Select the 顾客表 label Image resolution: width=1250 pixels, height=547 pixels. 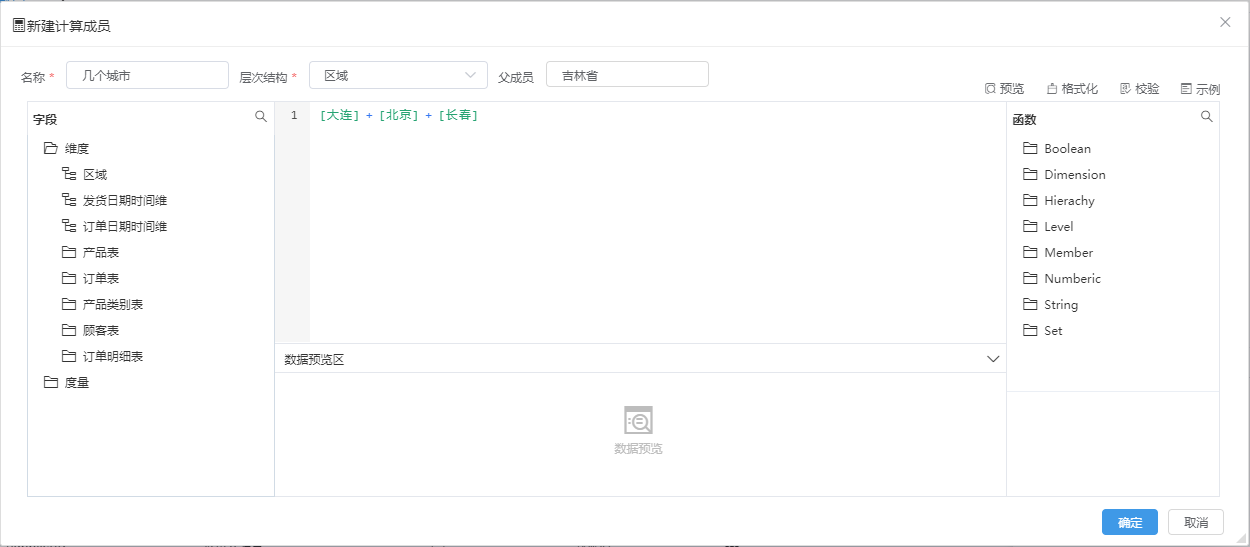(101, 330)
